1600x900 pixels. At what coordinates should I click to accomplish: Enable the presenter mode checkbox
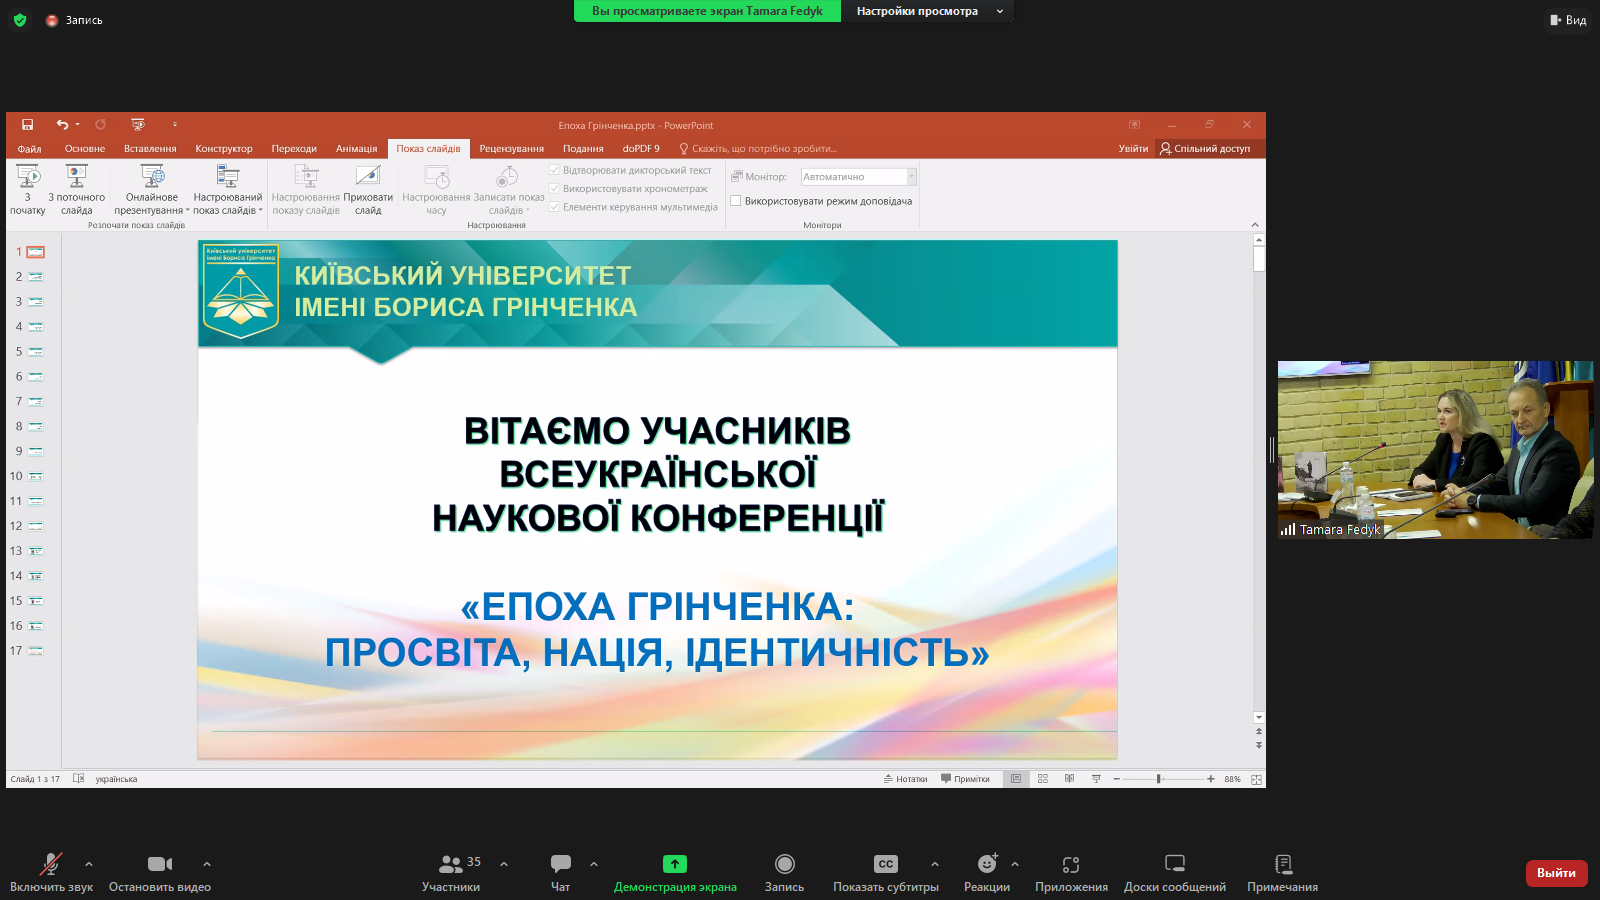(x=736, y=201)
